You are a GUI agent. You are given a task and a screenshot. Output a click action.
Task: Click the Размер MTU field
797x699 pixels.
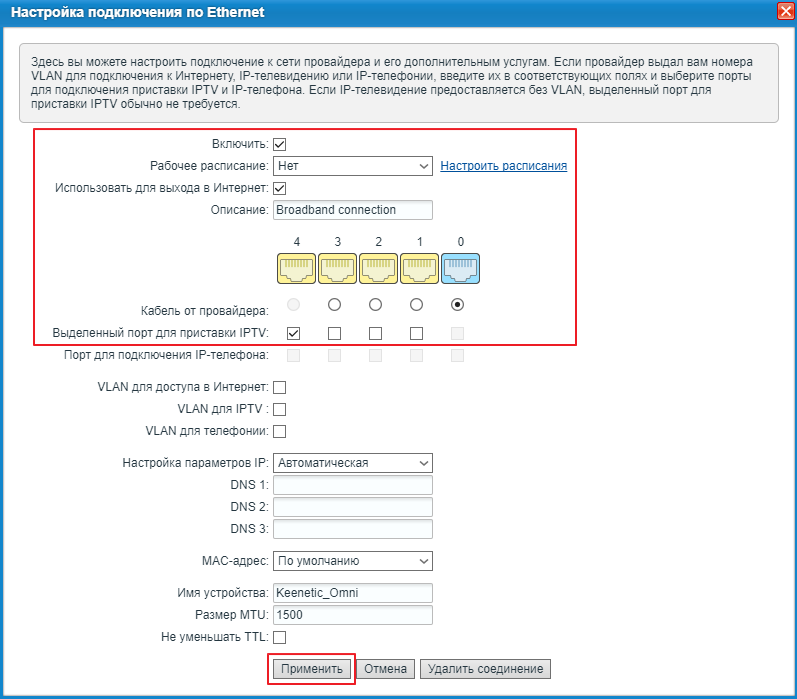352,615
